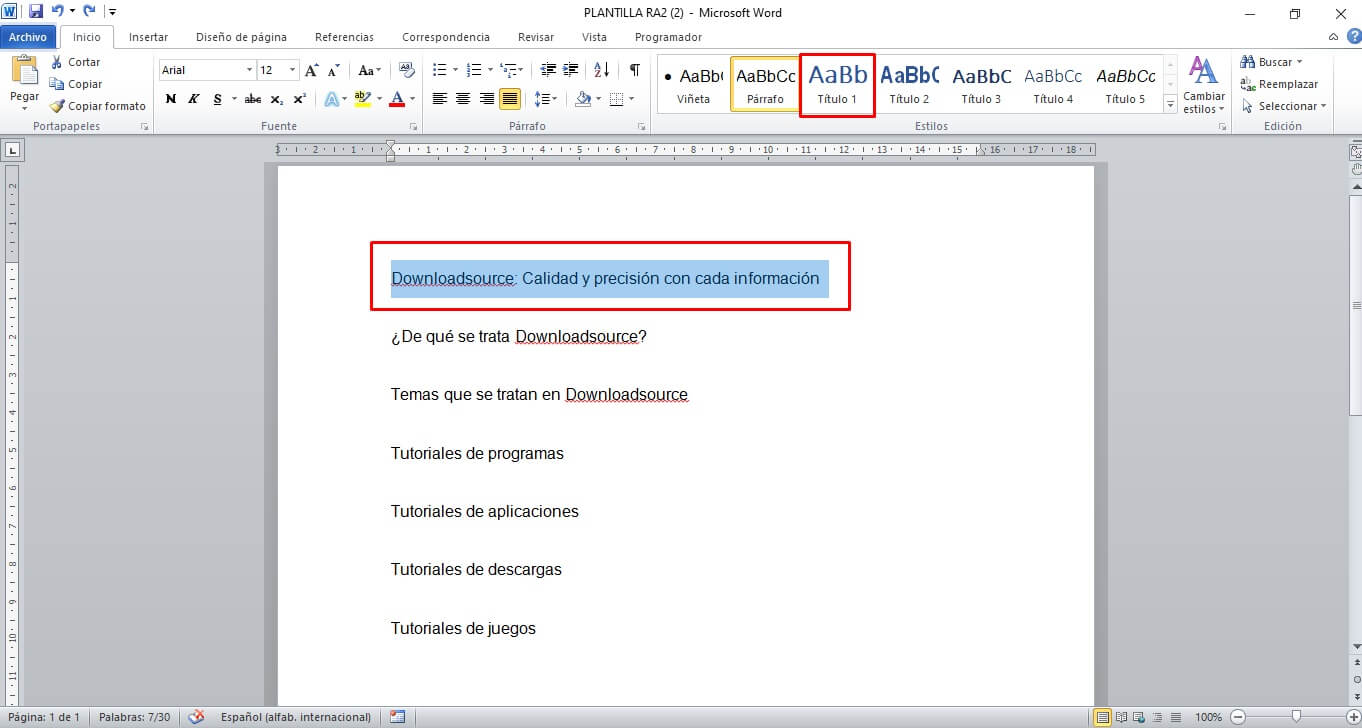Switch to Programador tab
The image size is (1362, 728).
[668, 37]
